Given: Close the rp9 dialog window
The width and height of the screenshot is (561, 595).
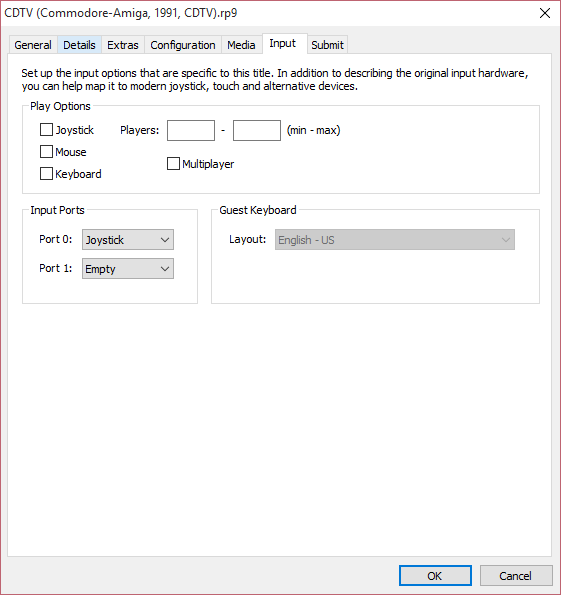Looking at the screenshot, I should 545,13.
